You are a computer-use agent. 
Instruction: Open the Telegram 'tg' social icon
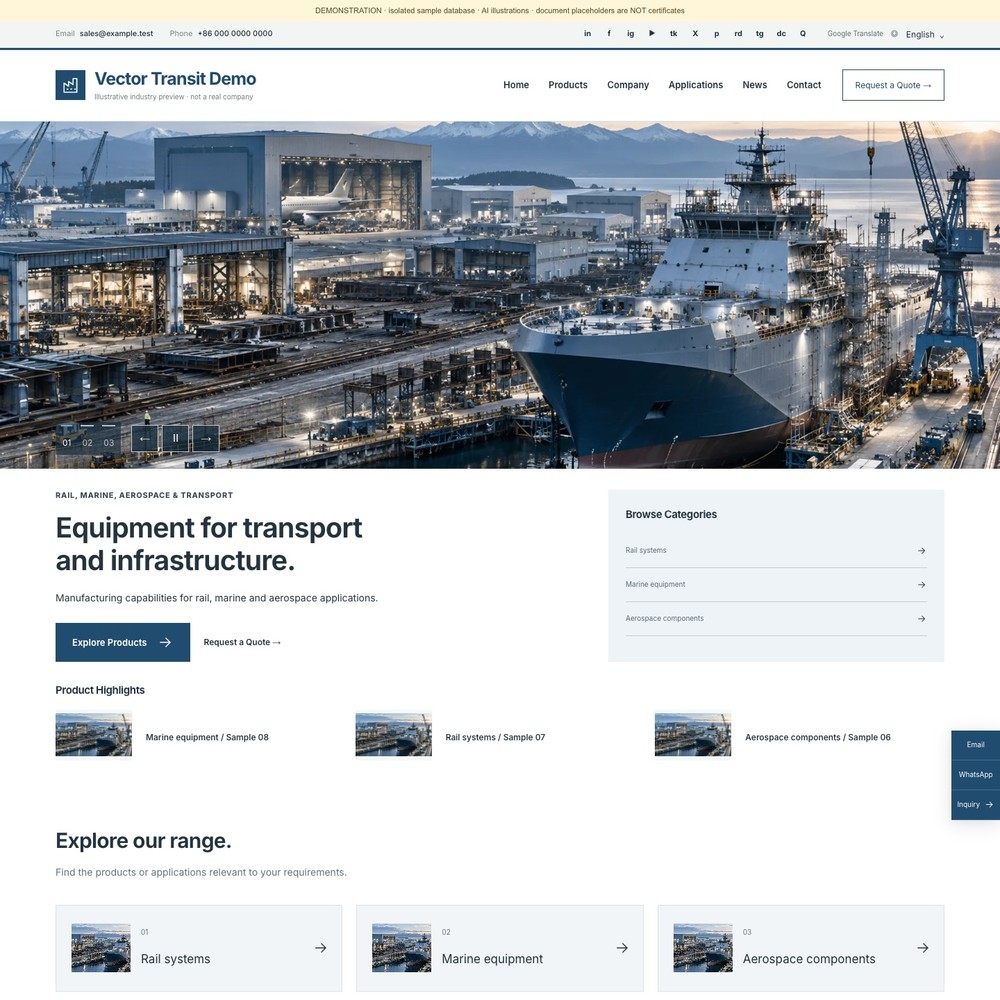(x=760, y=34)
